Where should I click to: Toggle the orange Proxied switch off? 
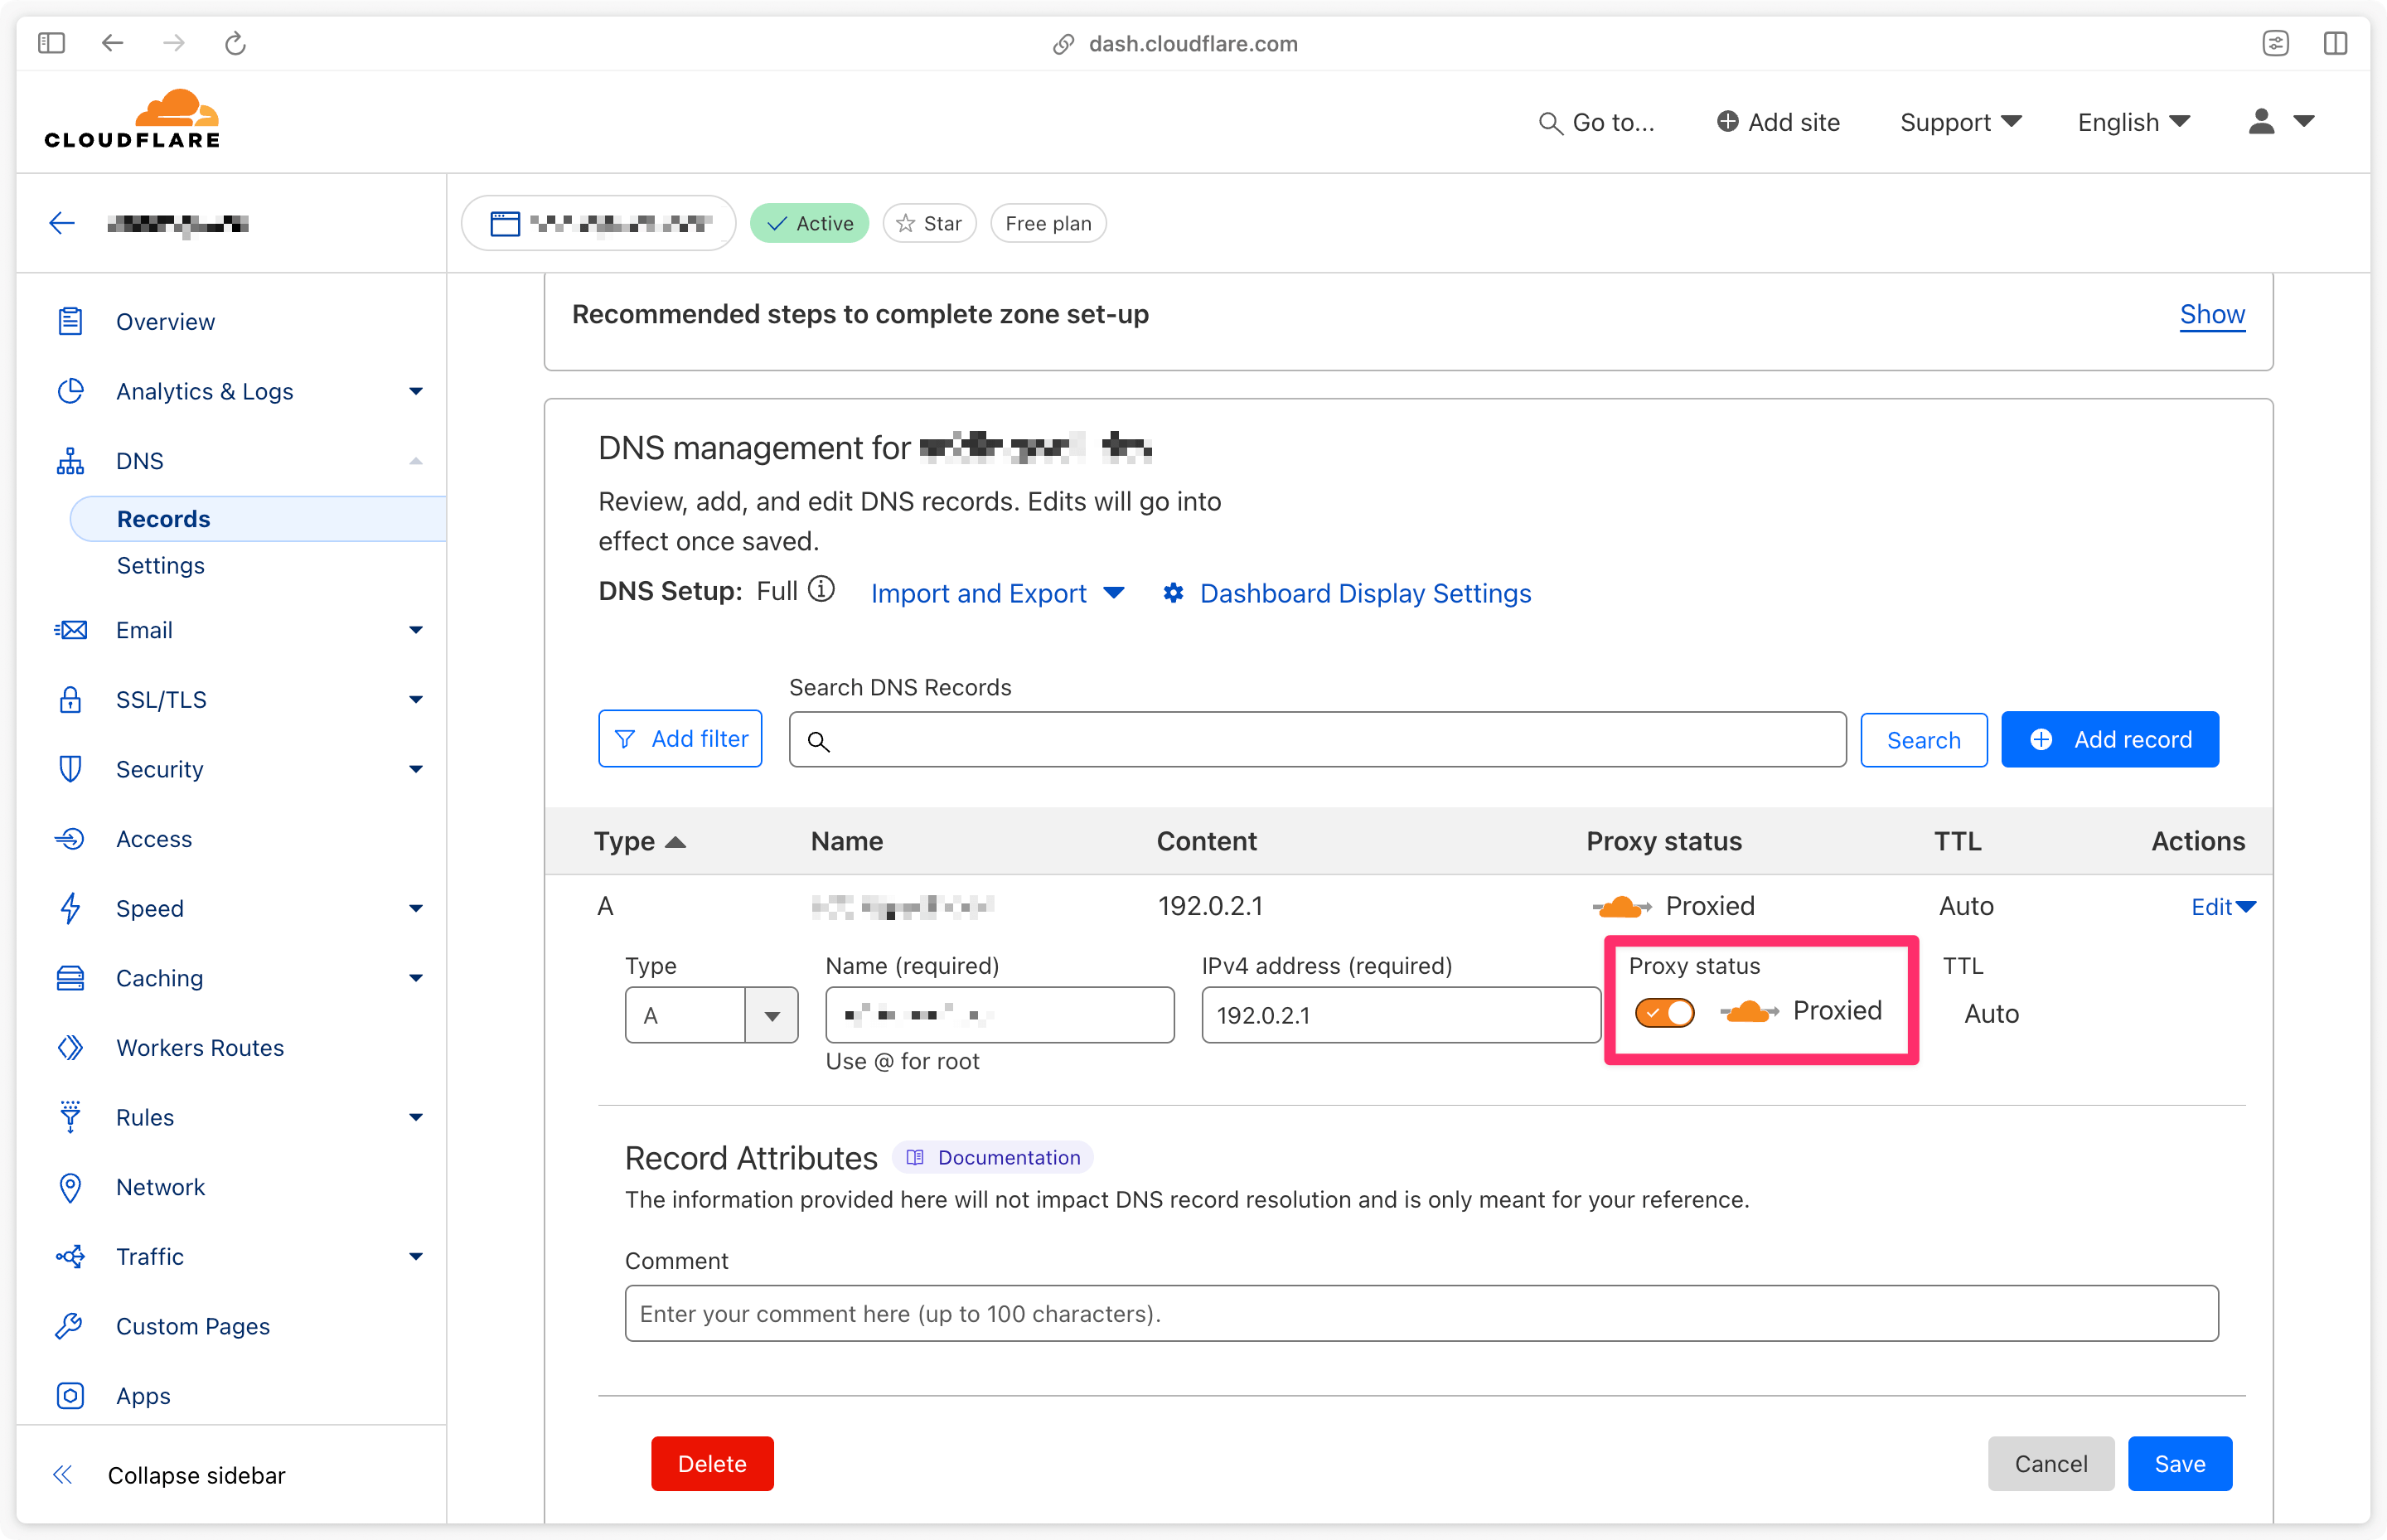coord(1660,1011)
